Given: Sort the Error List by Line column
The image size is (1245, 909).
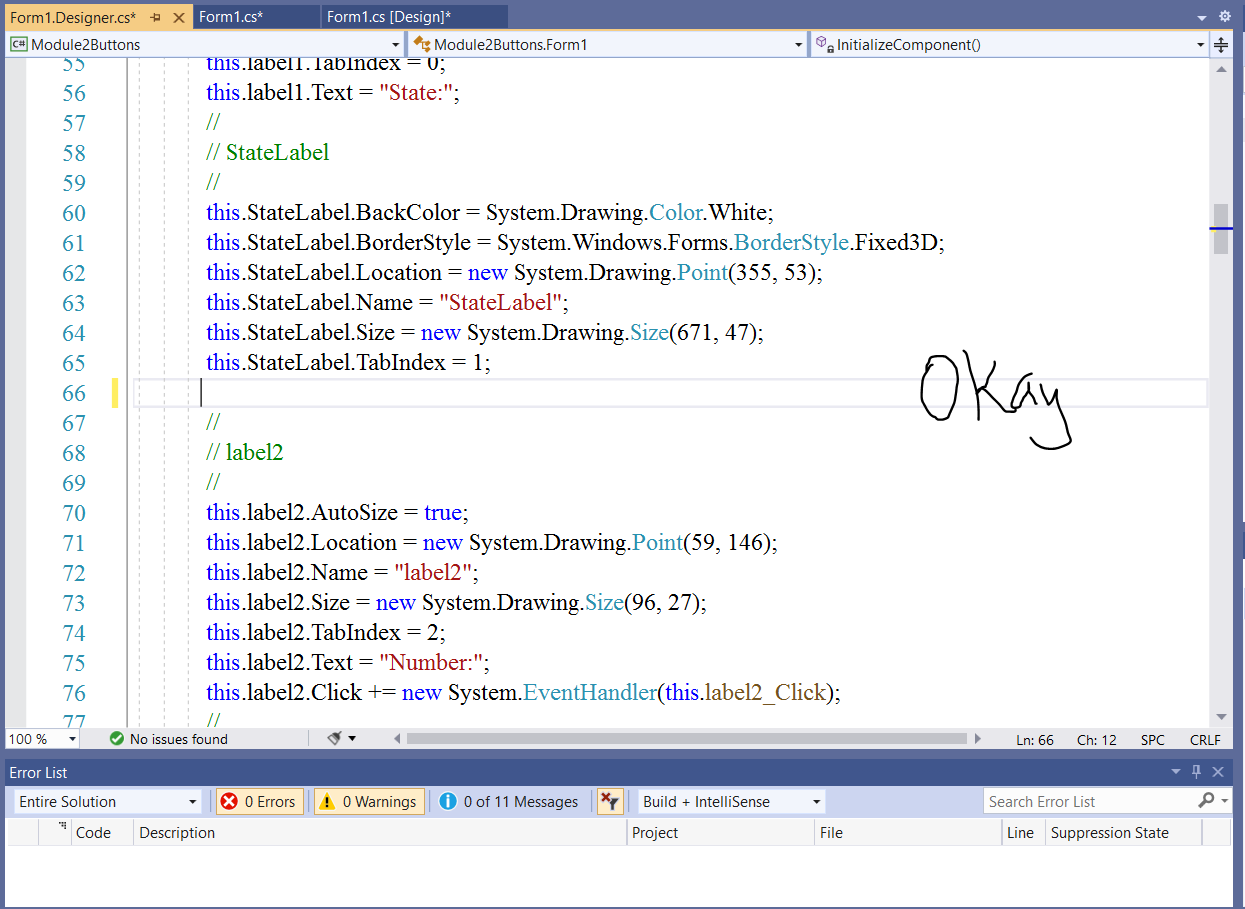Looking at the screenshot, I should tap(1022, 832).
